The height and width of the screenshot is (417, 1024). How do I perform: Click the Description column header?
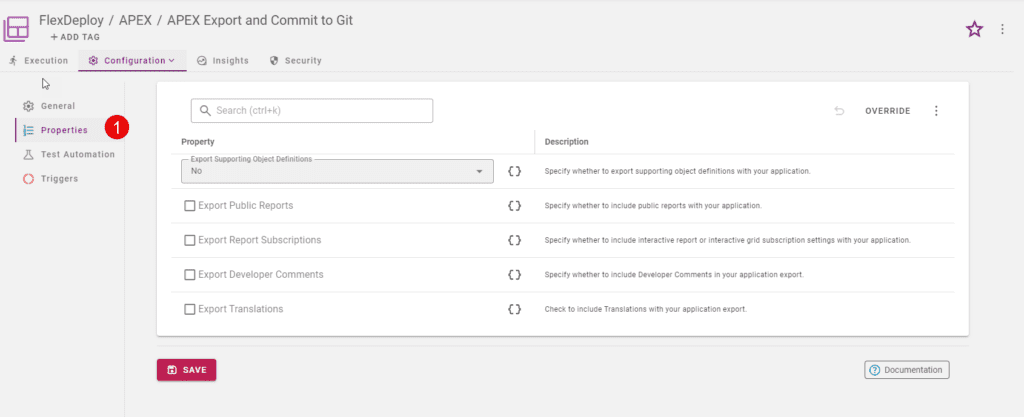click(x=566, y=142)
